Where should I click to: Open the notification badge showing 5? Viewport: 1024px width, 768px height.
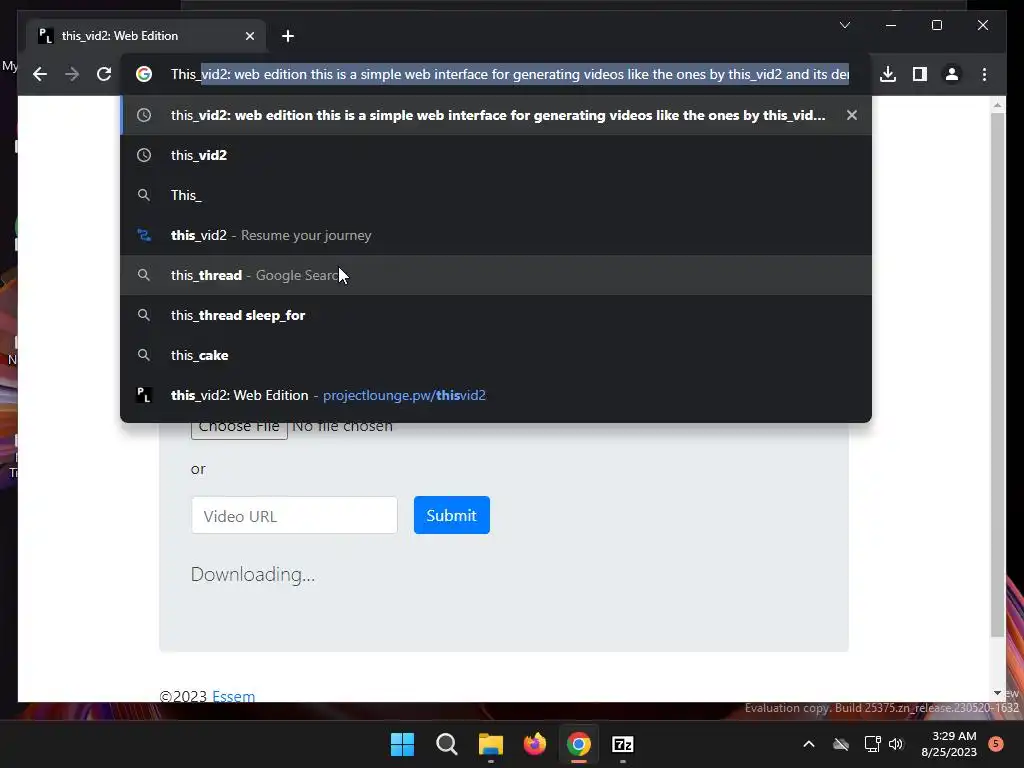(996, 743)
